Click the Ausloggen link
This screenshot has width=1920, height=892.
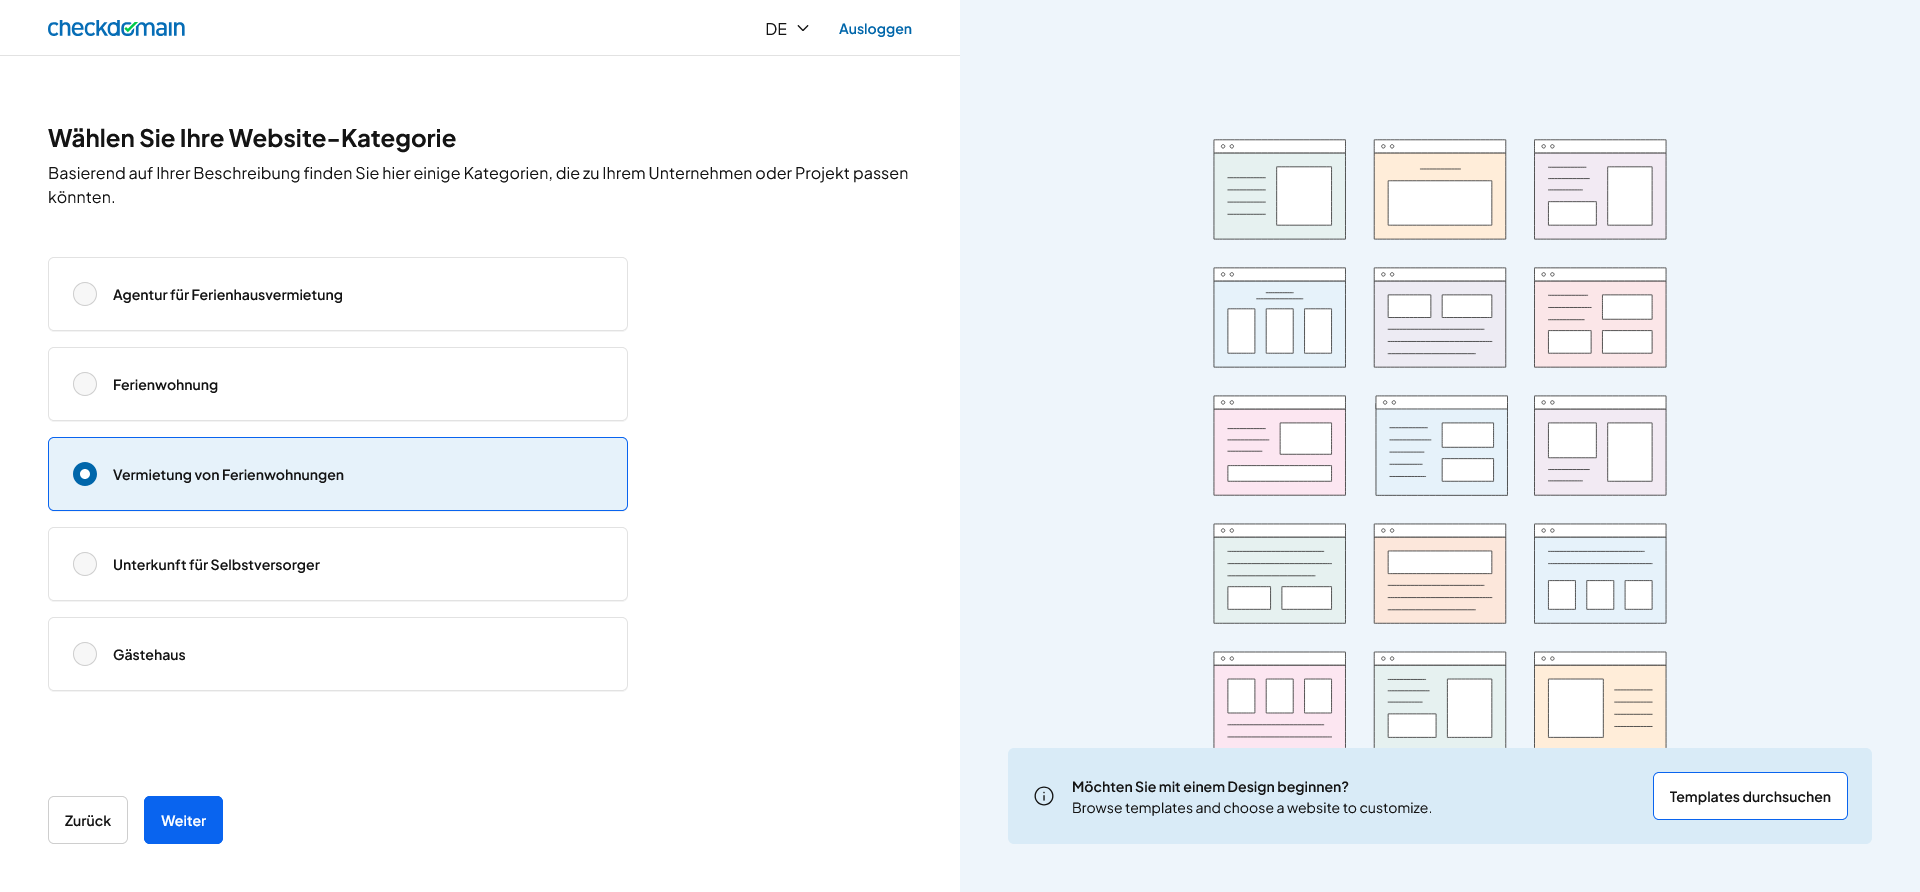tap(875, 29)
